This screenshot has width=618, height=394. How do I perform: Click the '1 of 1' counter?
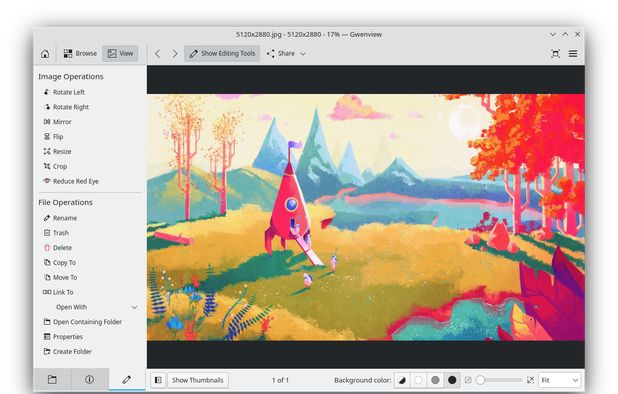tap(280, 380)
